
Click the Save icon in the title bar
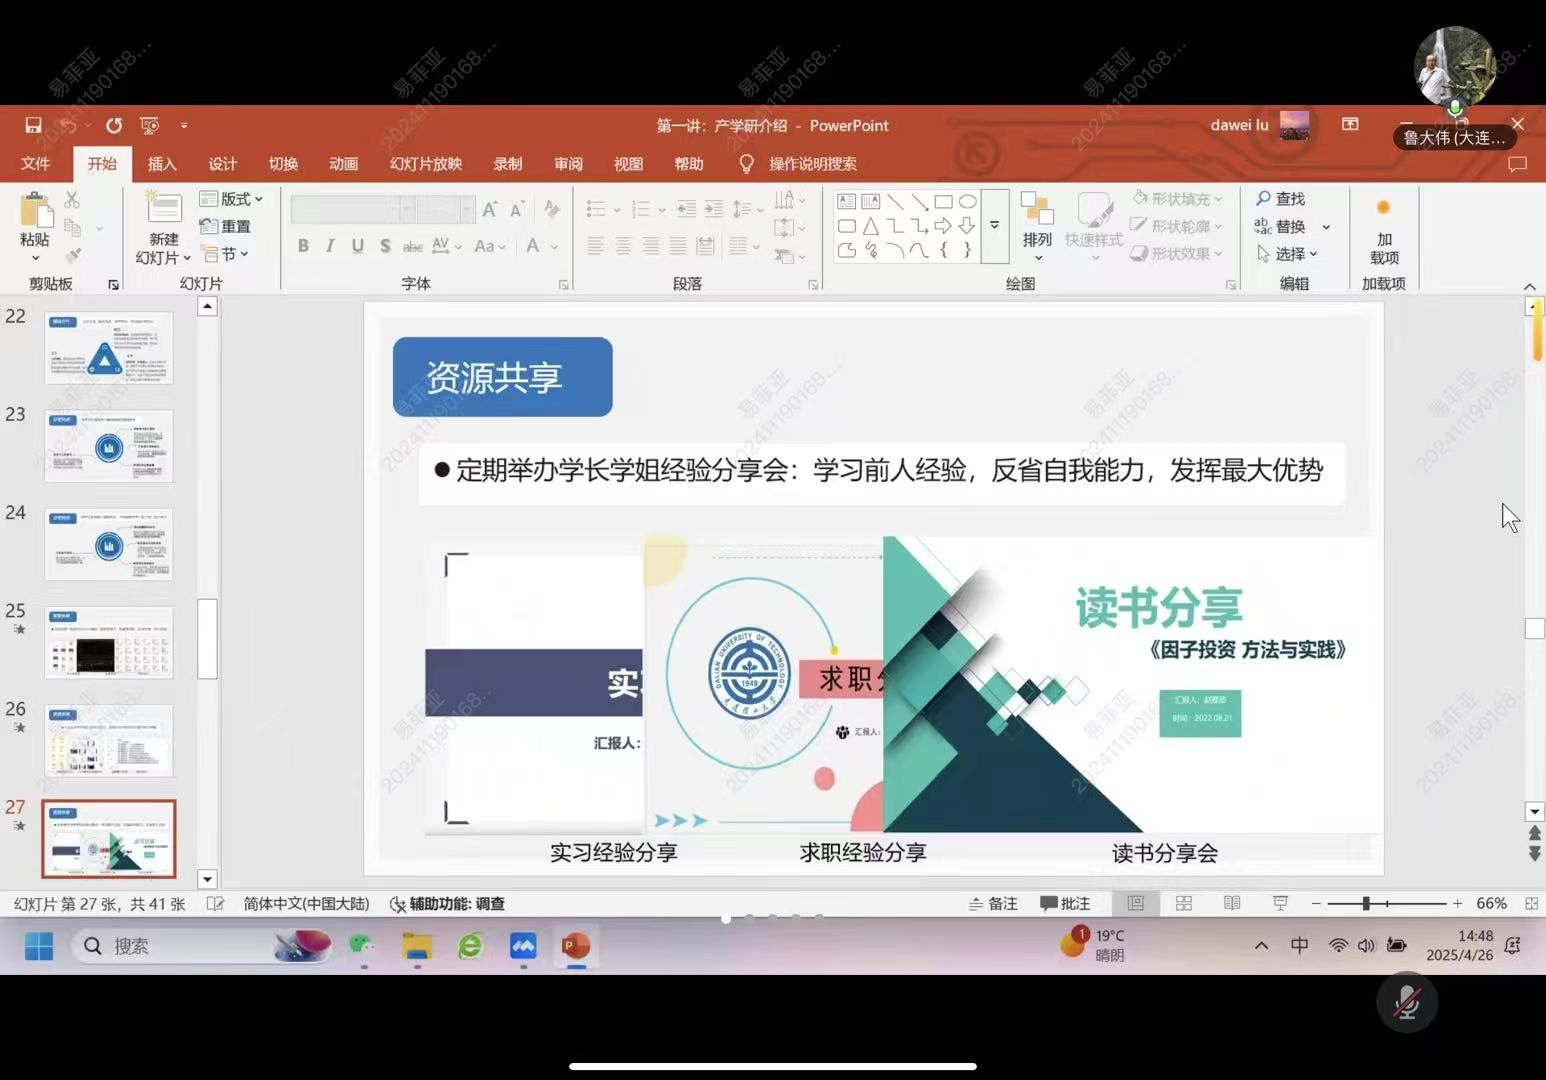pos(33,125)
